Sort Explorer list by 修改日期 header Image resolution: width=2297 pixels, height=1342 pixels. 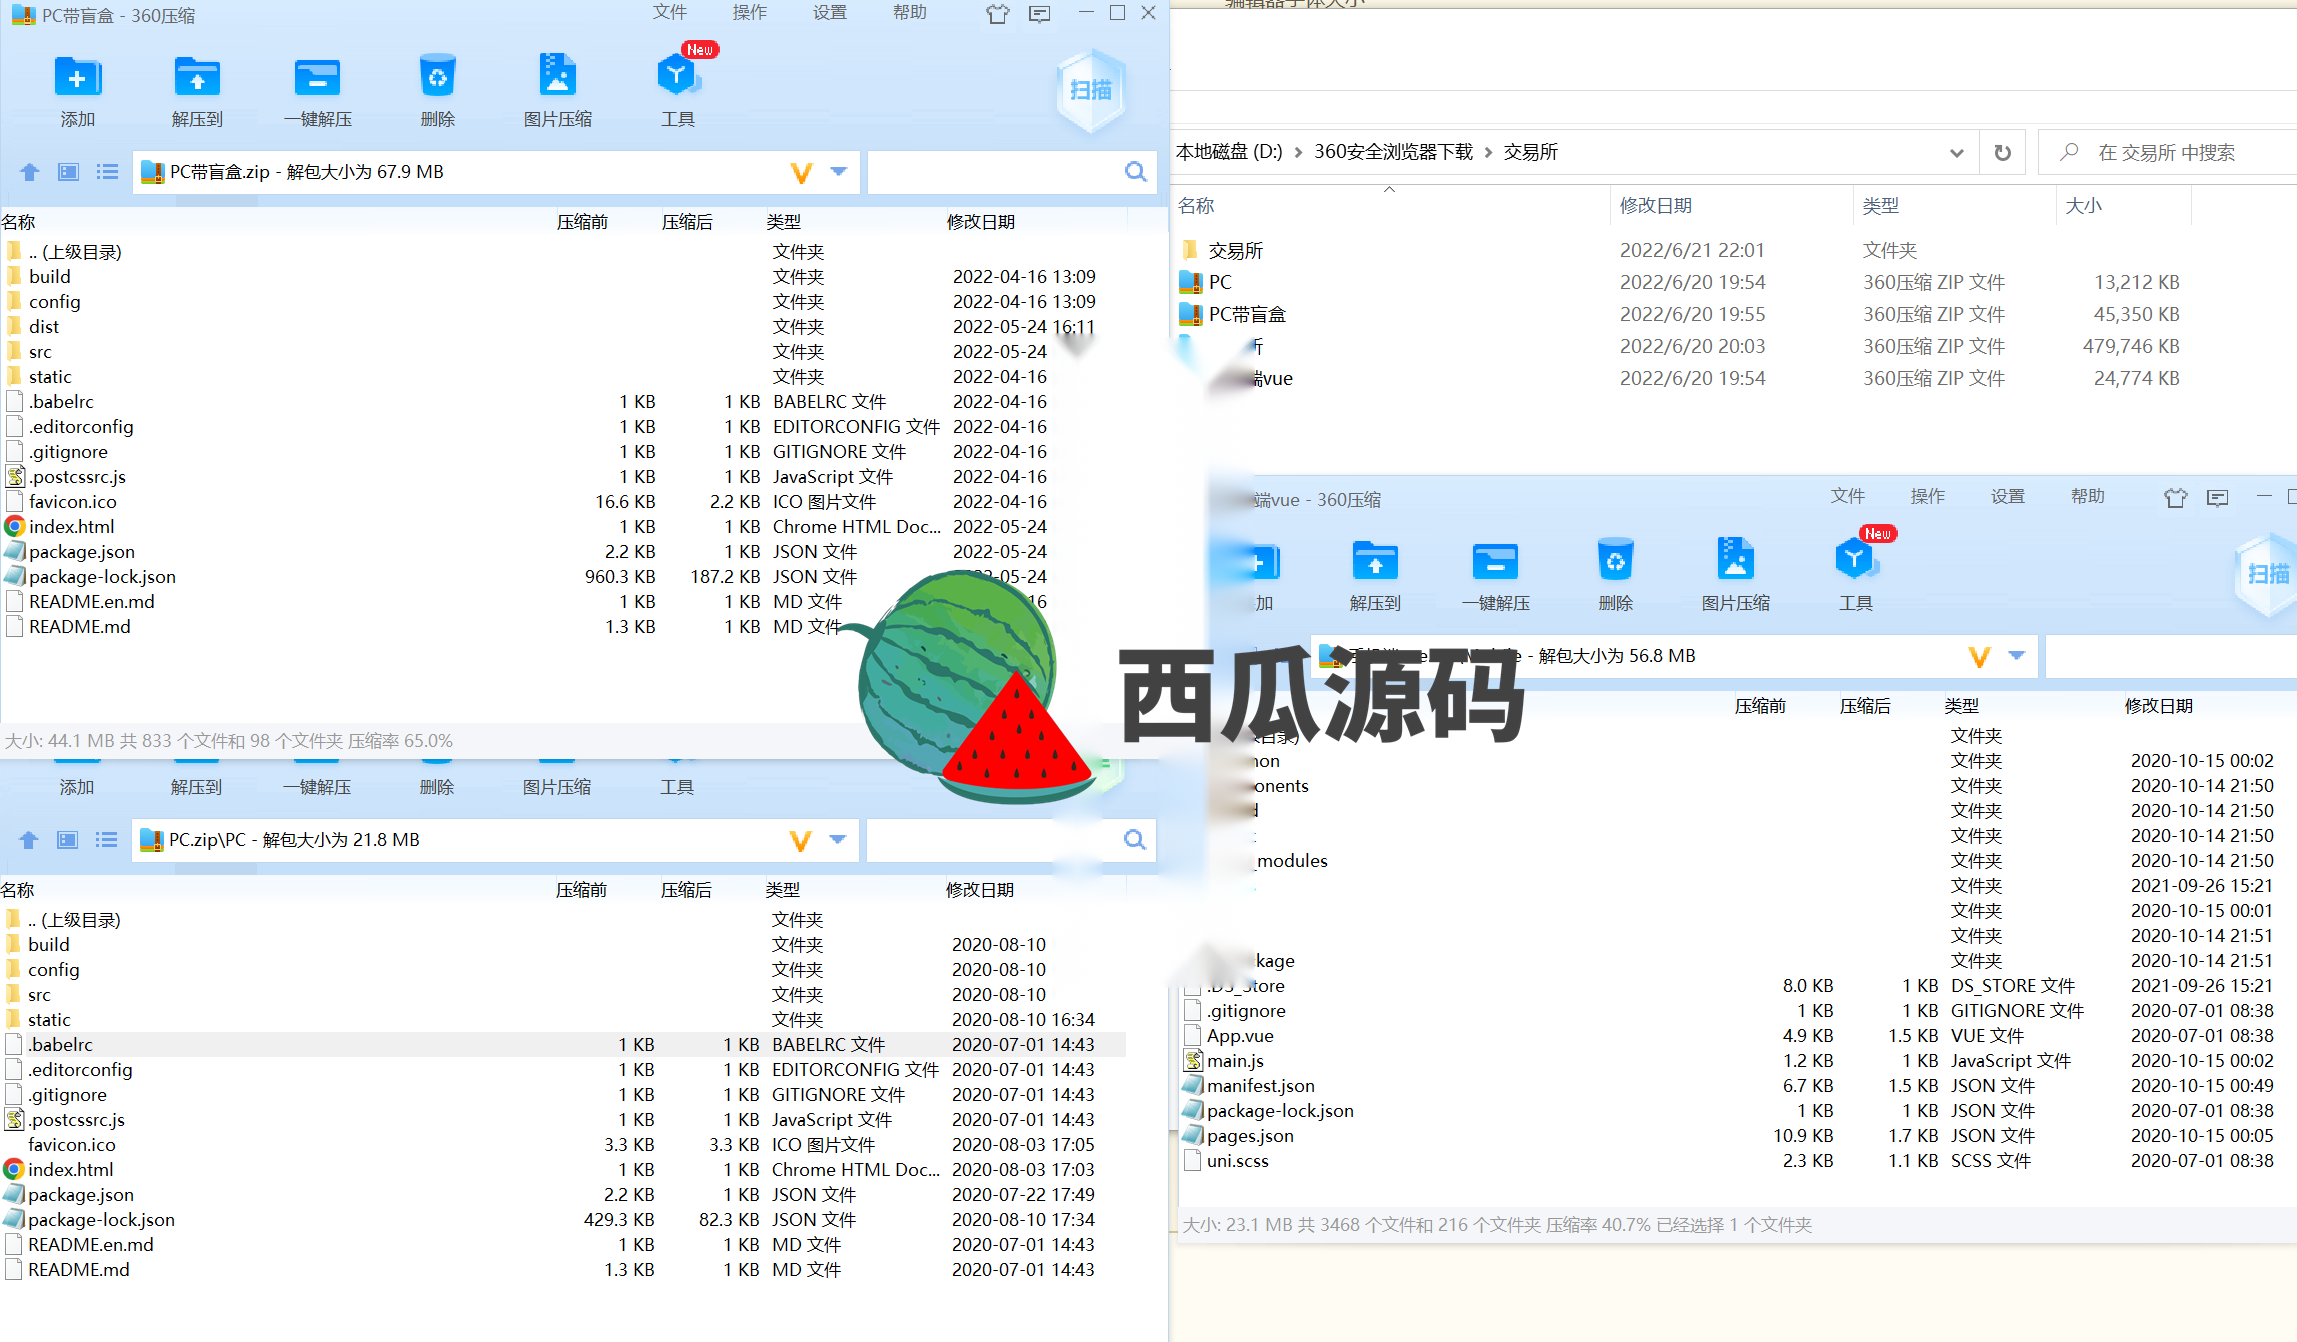coord(1656,206)
